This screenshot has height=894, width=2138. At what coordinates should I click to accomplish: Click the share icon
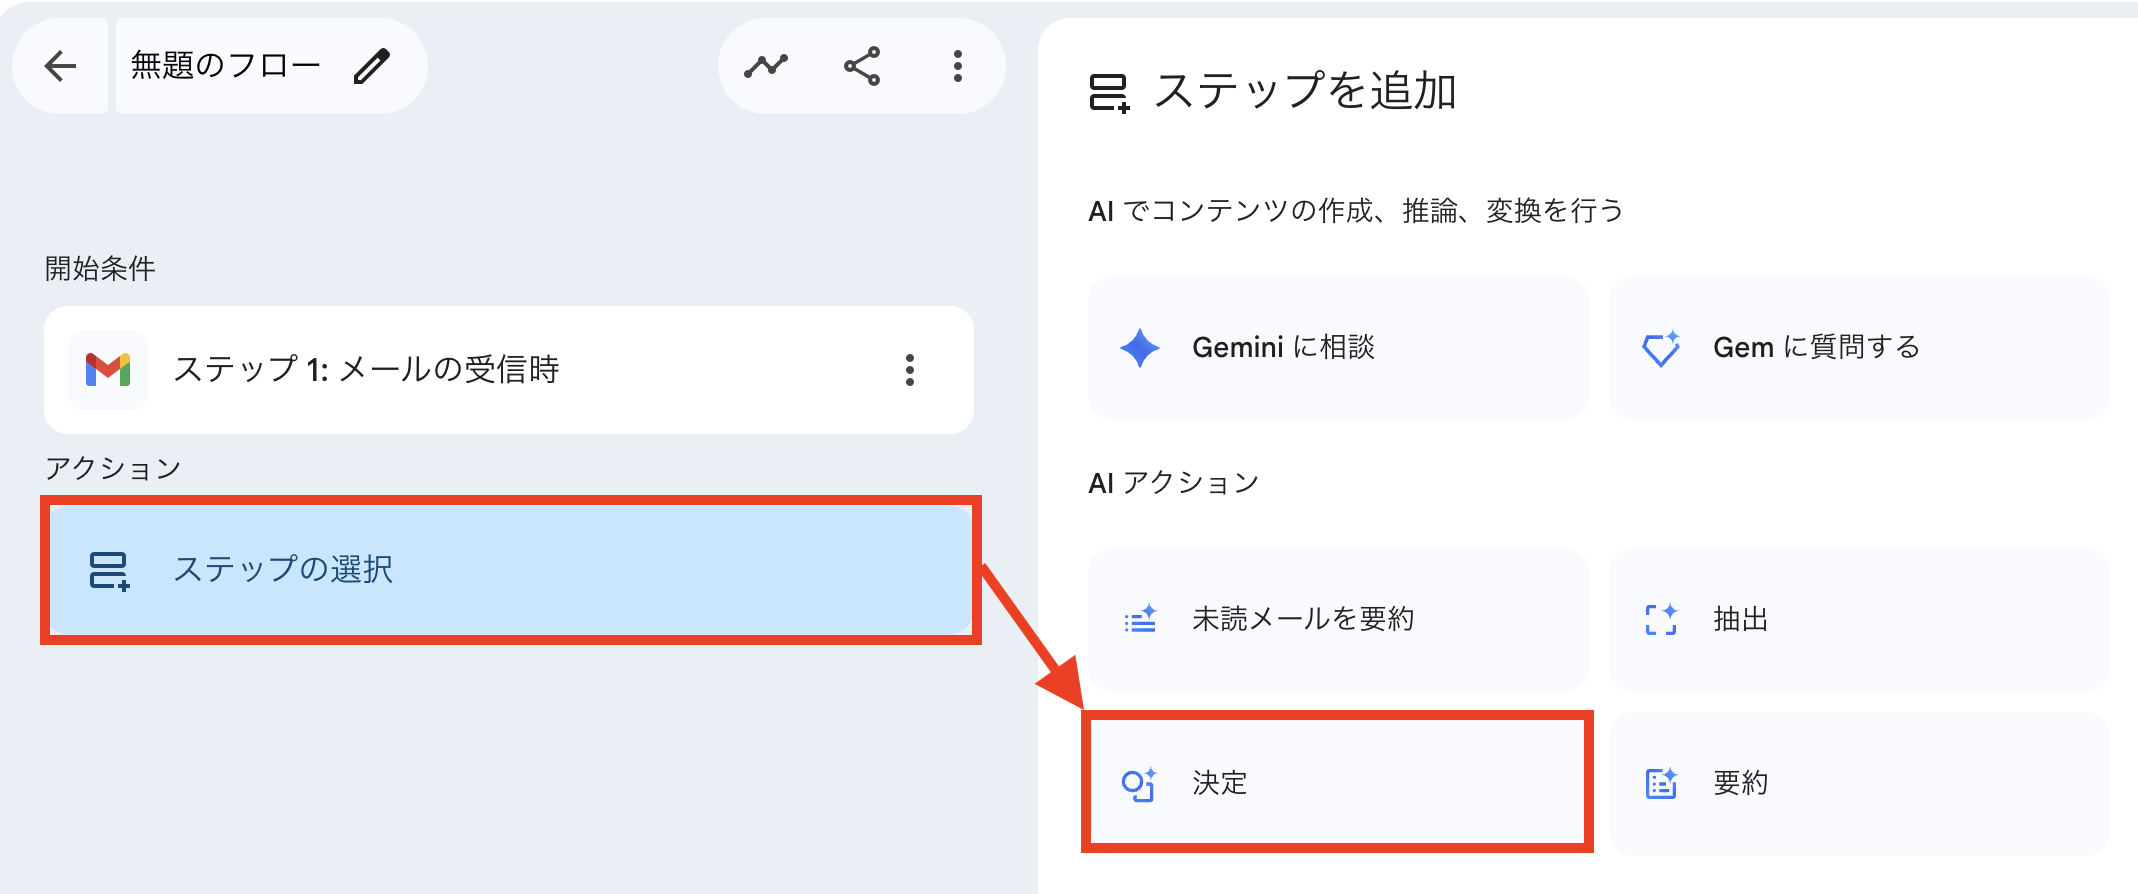862,66
